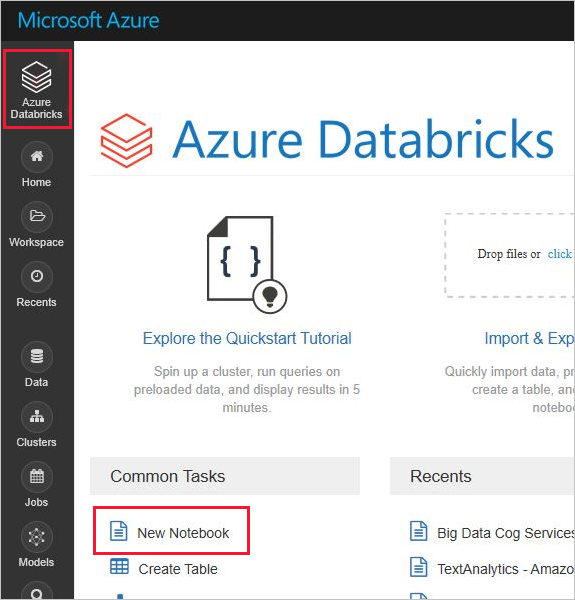Go to Home in the sidebar
575x600 pixels.
[x=37, y=157]
